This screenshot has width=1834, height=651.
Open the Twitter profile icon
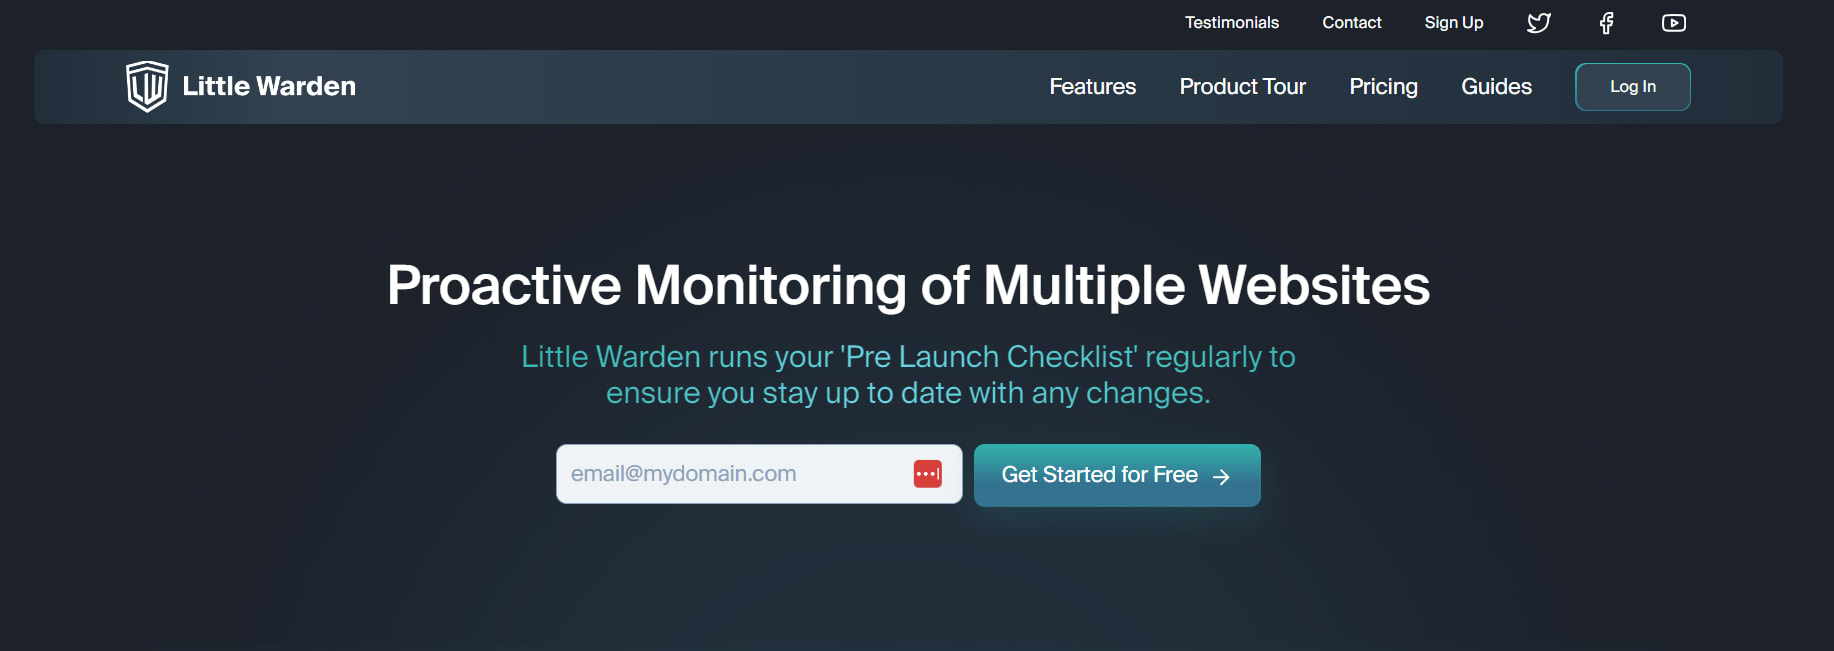tap(1539, 23)
